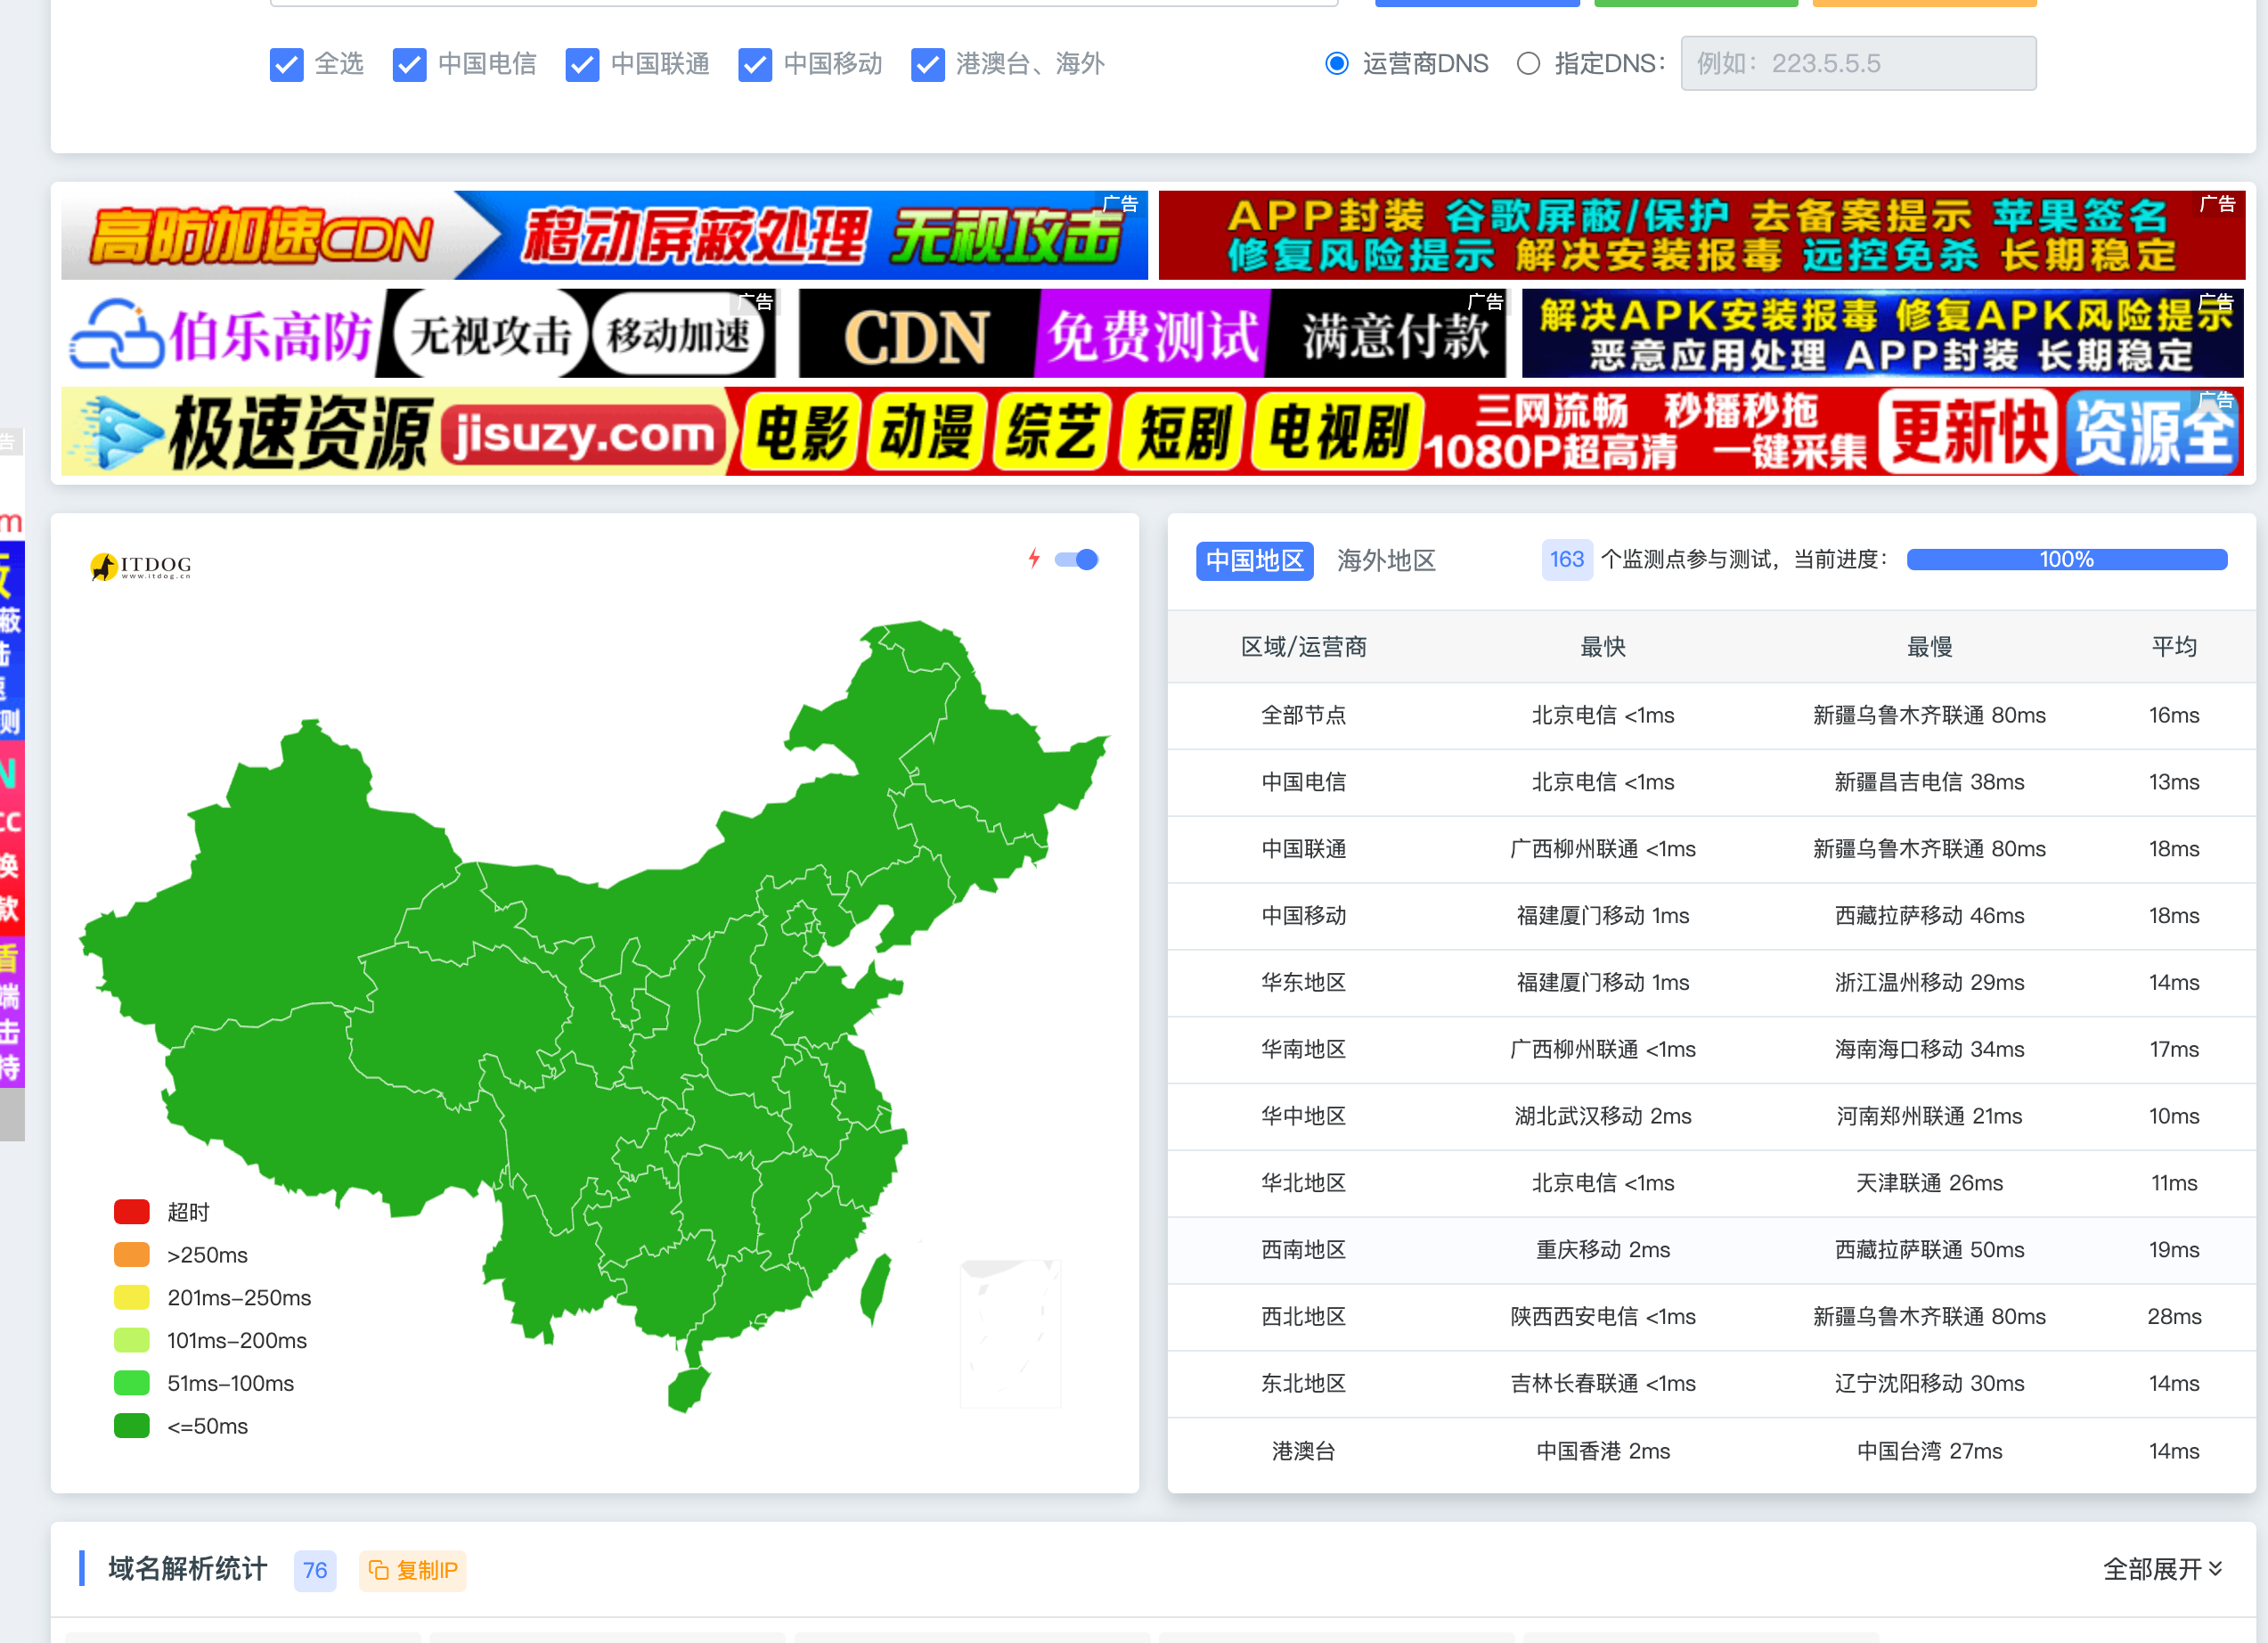
Task: Select the 华南地区 row label
Action: click(x=1303, y=1050)
